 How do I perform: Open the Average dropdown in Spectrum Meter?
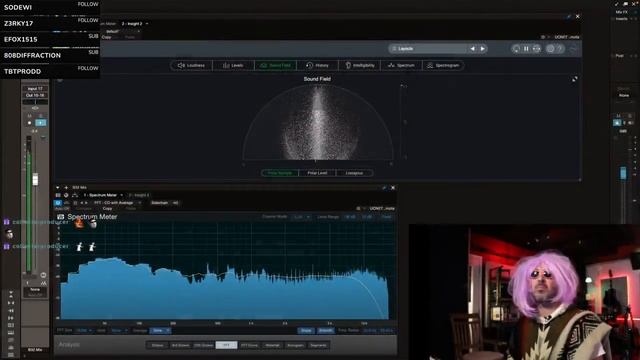pos(160,330)
